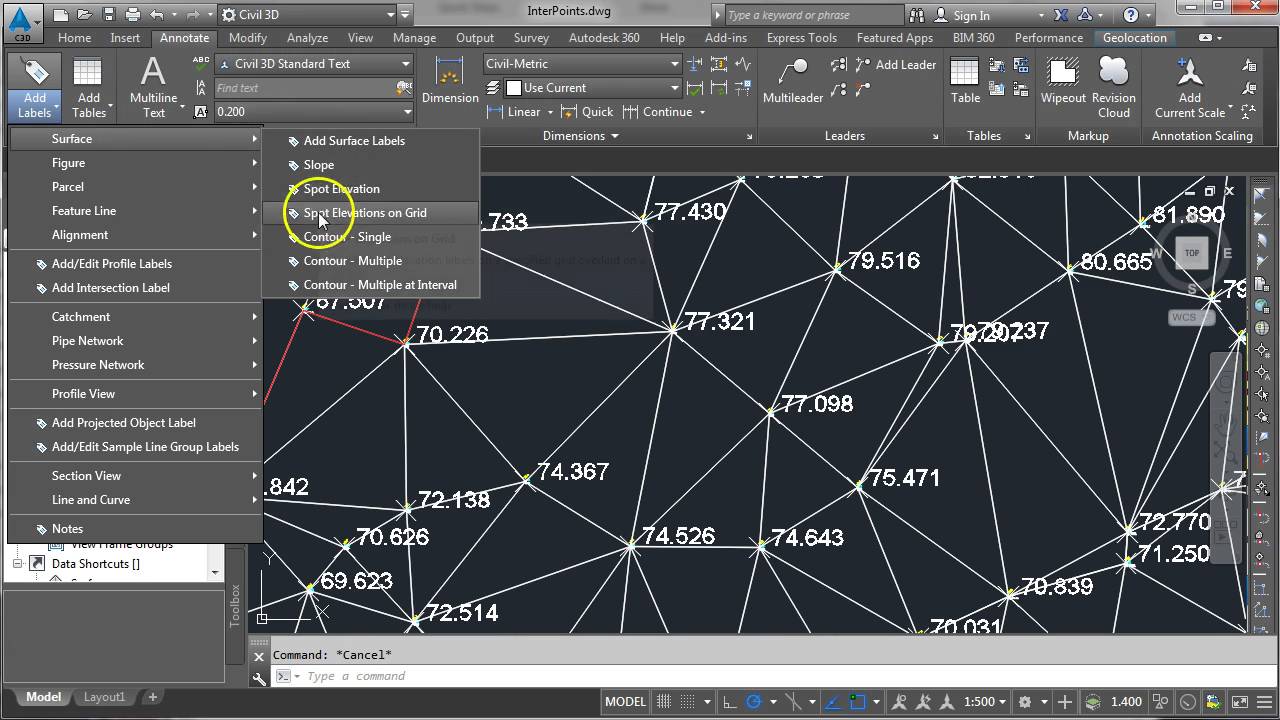Add a new layout with plus button
1280x720 pixels.
click(x=152, y=697)
